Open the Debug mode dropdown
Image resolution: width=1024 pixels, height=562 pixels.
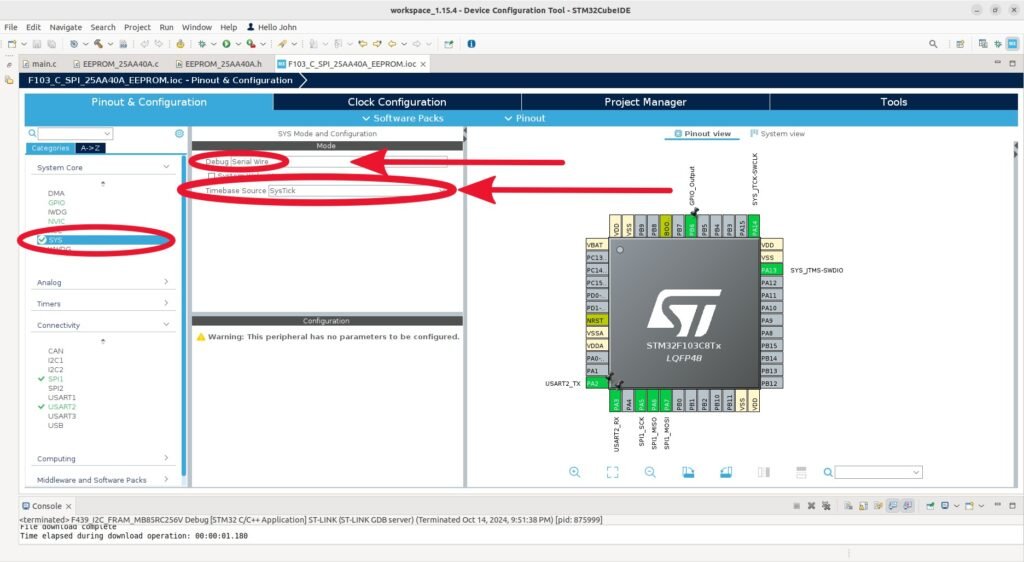[x=339, y=161]
